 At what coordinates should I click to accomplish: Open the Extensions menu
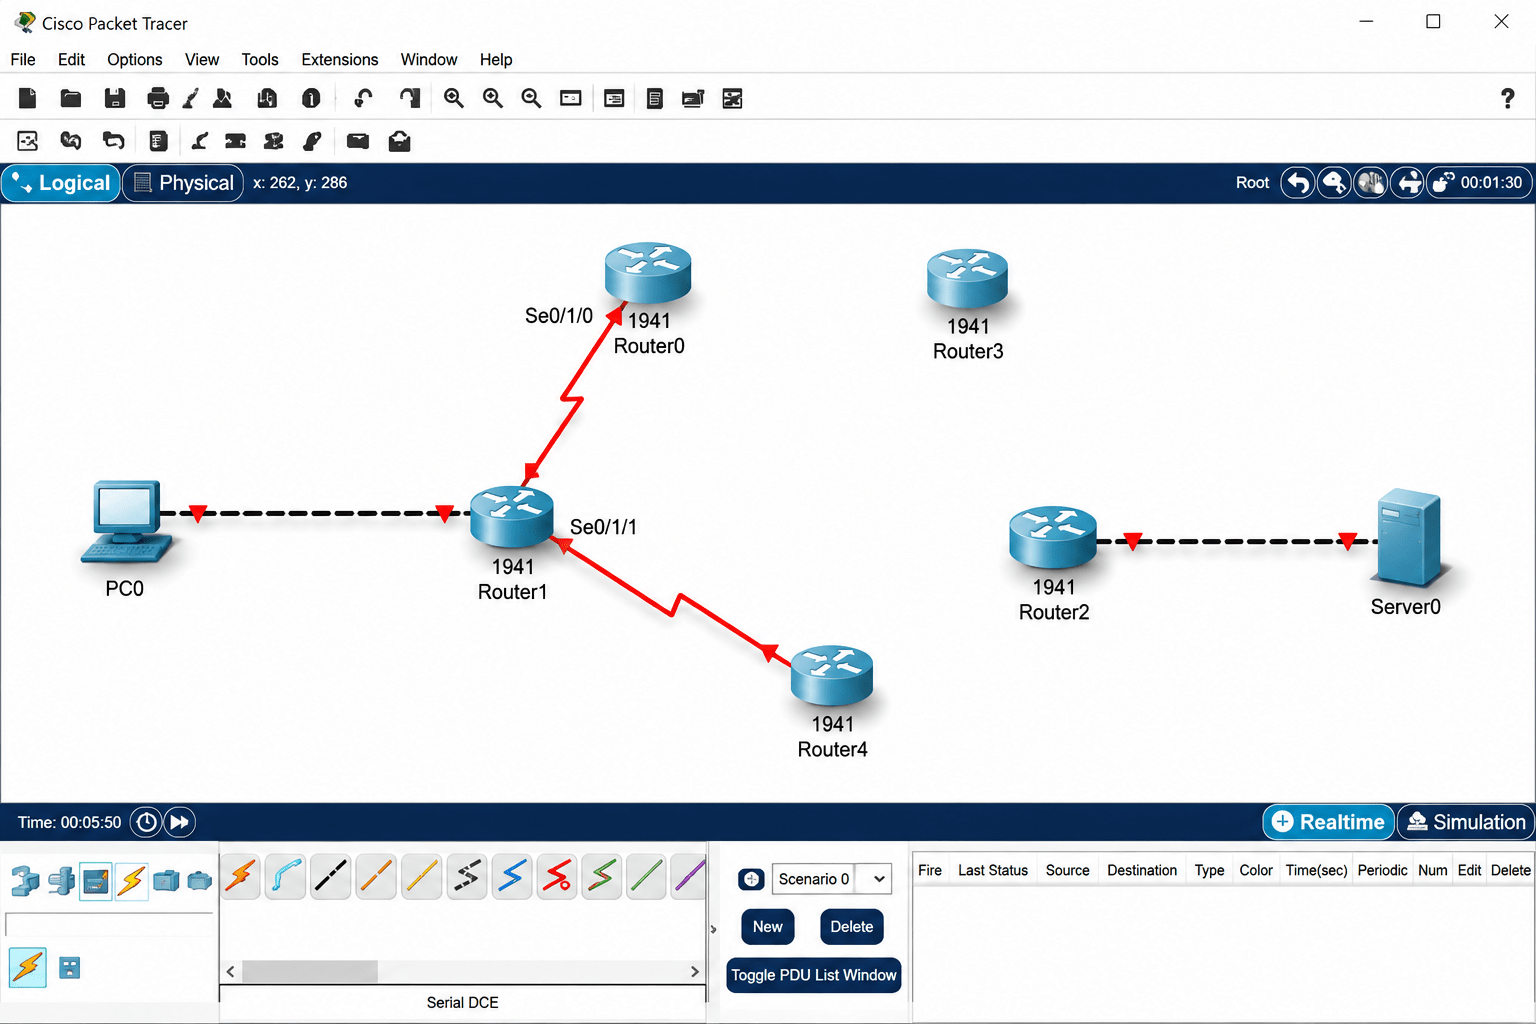click(x=340, y=59)
